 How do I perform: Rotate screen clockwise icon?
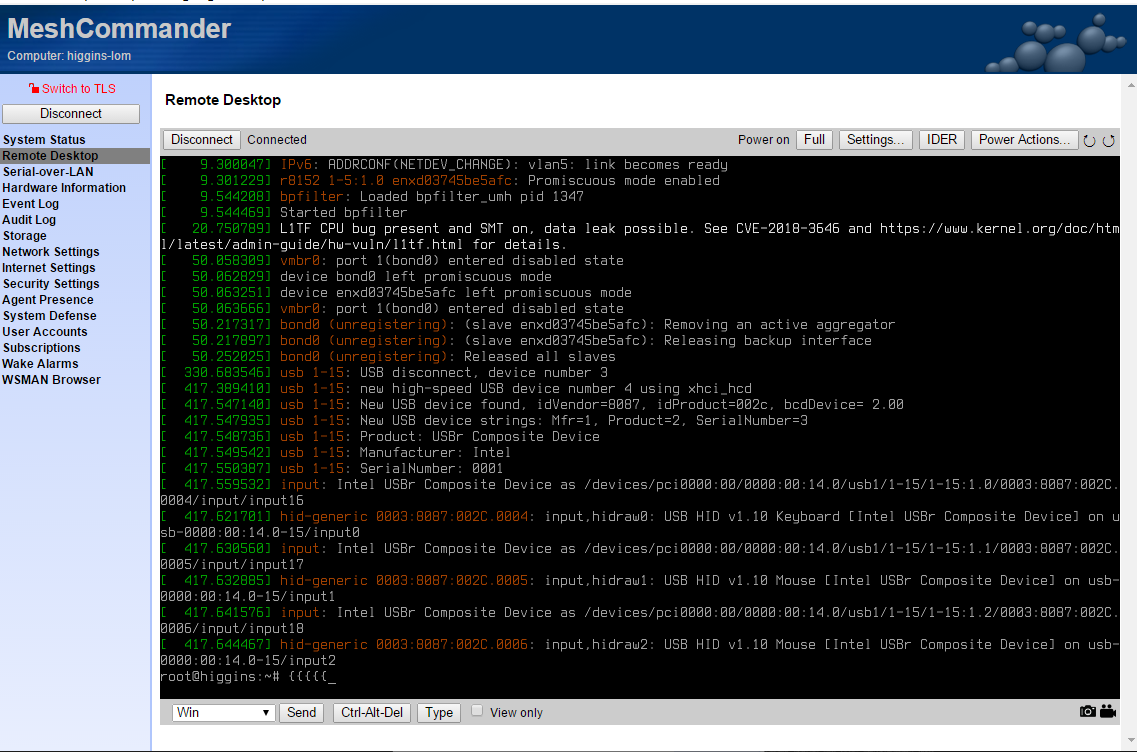[1109, 141]
